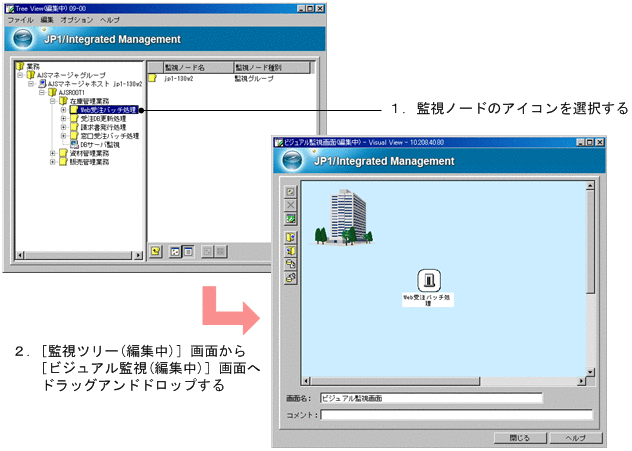Click the 閉じる button
632x451 pixels.
(x=520, y=438)
